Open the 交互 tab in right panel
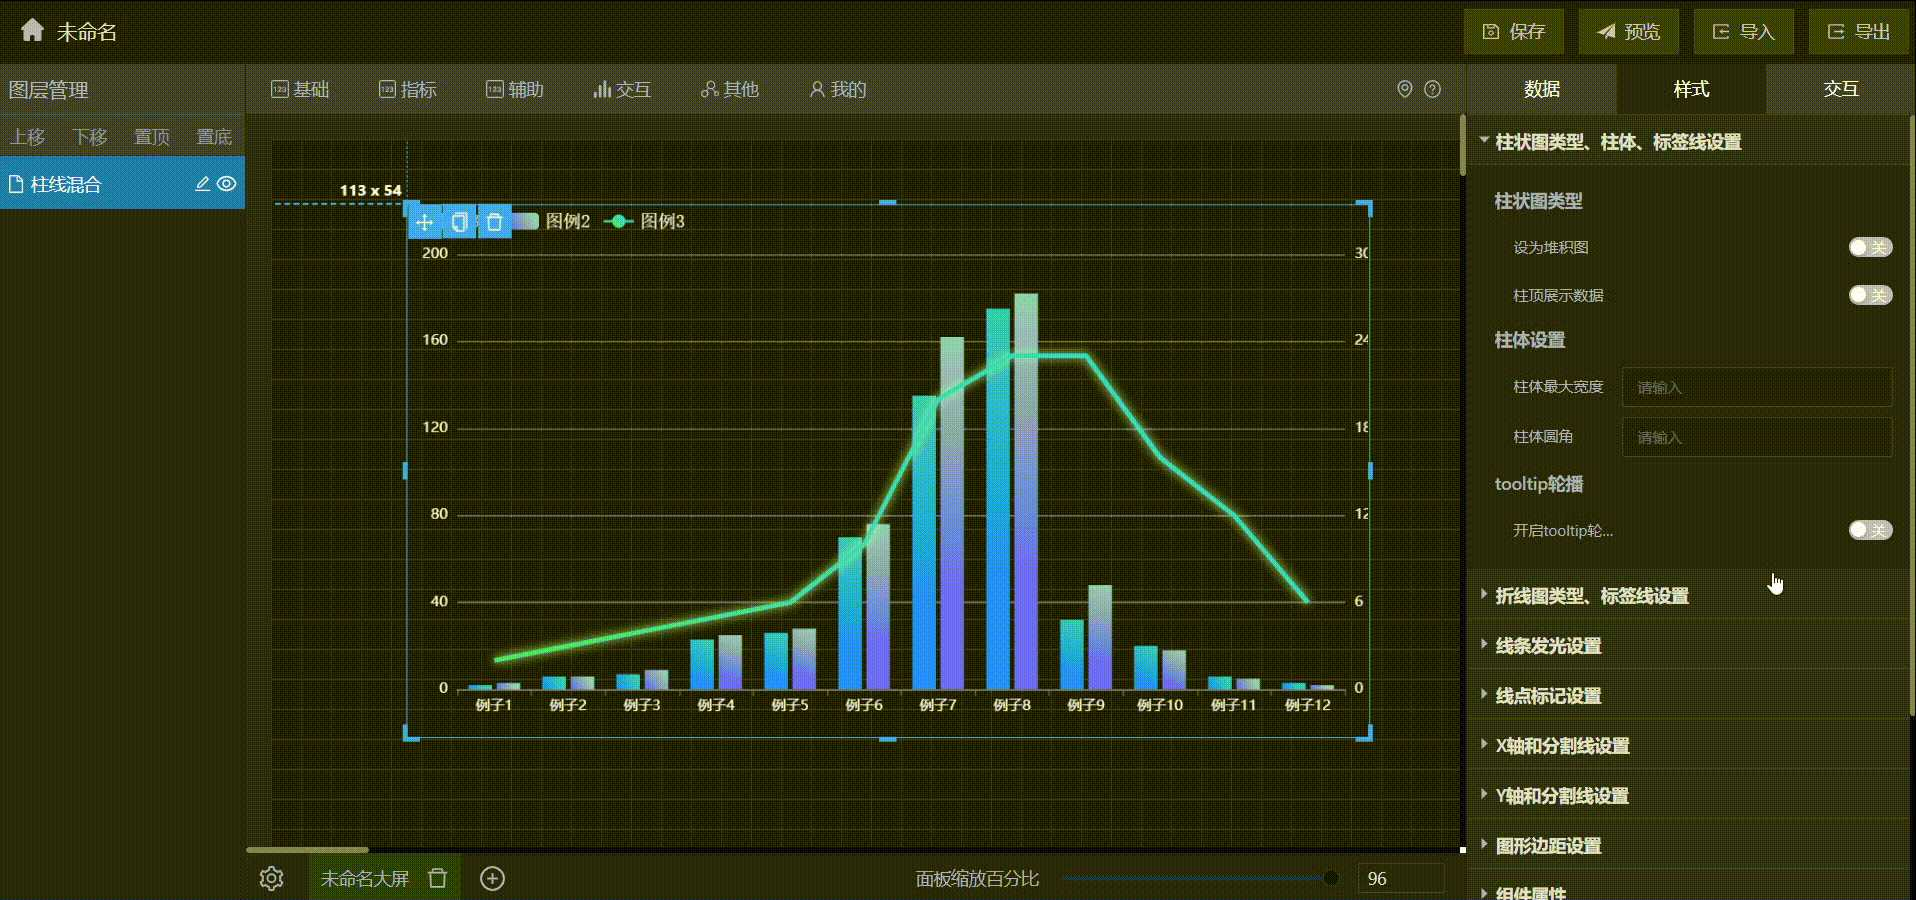The height and width of the screenshot is (900, 1916). click(x=1840, y=89)
